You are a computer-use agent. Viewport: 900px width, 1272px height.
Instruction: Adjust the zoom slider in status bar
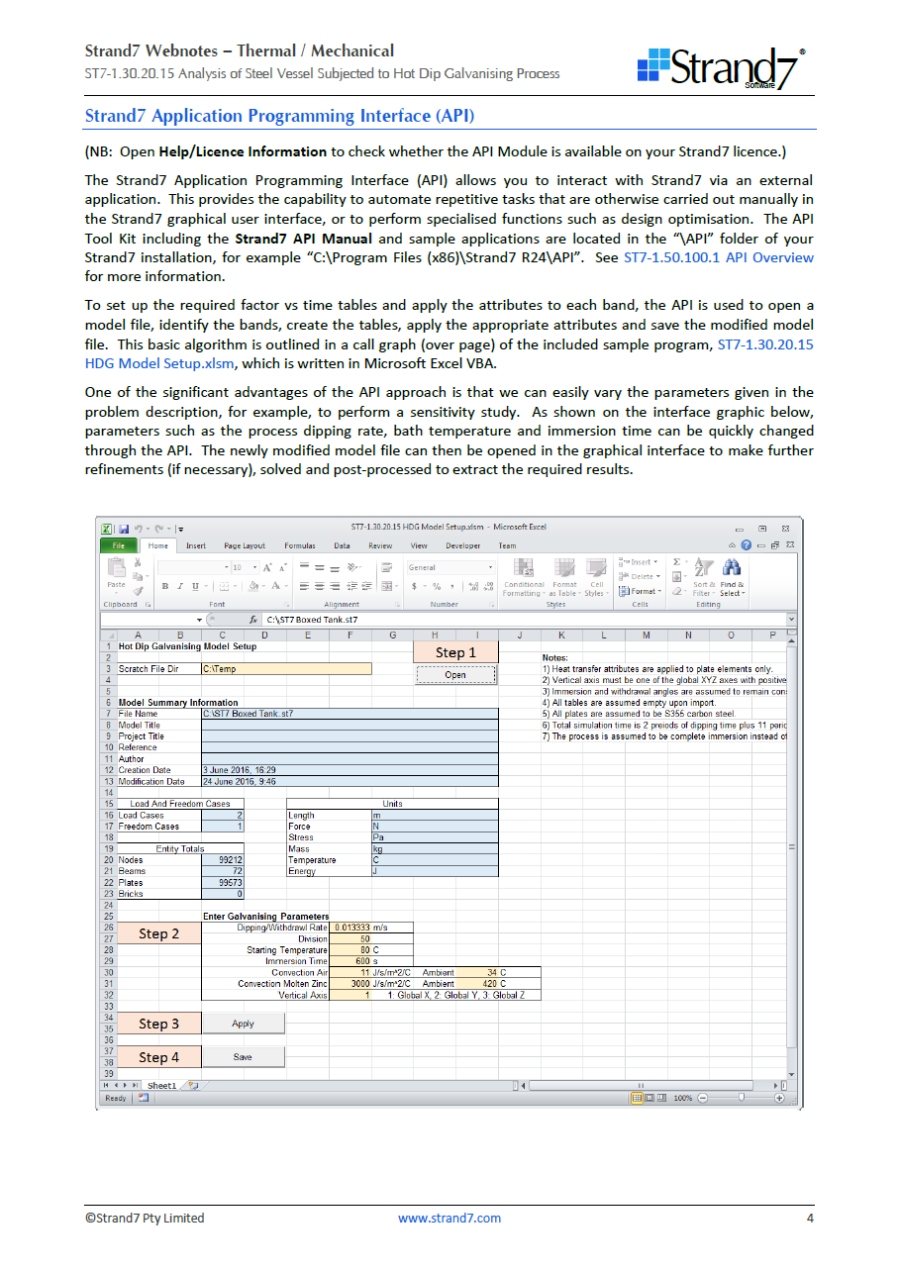tap(741, 1098)
